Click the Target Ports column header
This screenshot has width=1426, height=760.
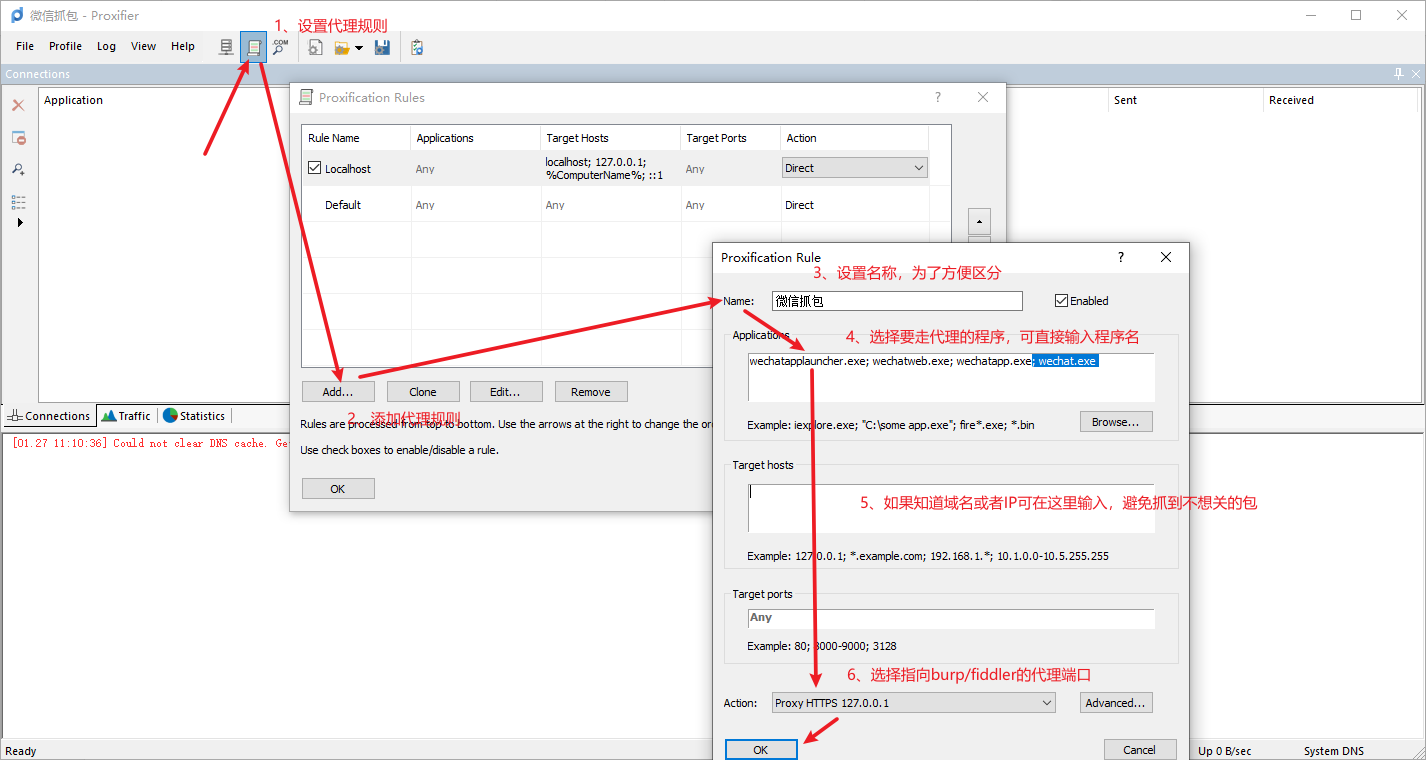point(730,138)
